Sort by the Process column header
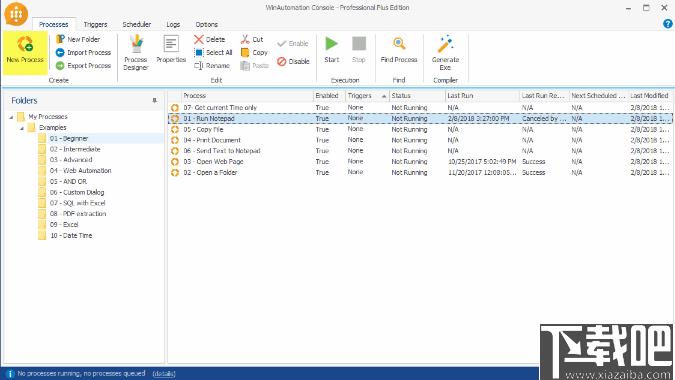Viewport: 675px width, 380px height. 247,96
